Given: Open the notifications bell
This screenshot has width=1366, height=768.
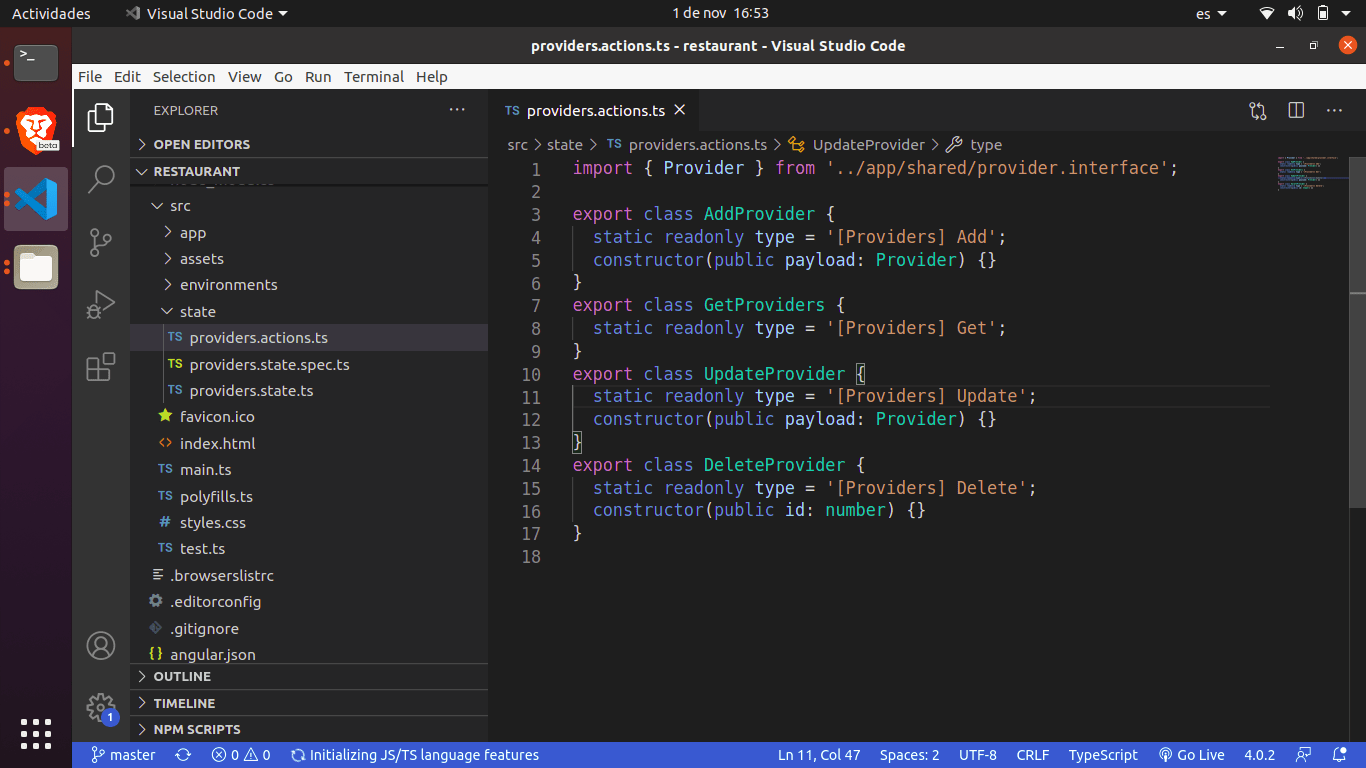Looking at the screenshot, I should [x=1339, y=755].
